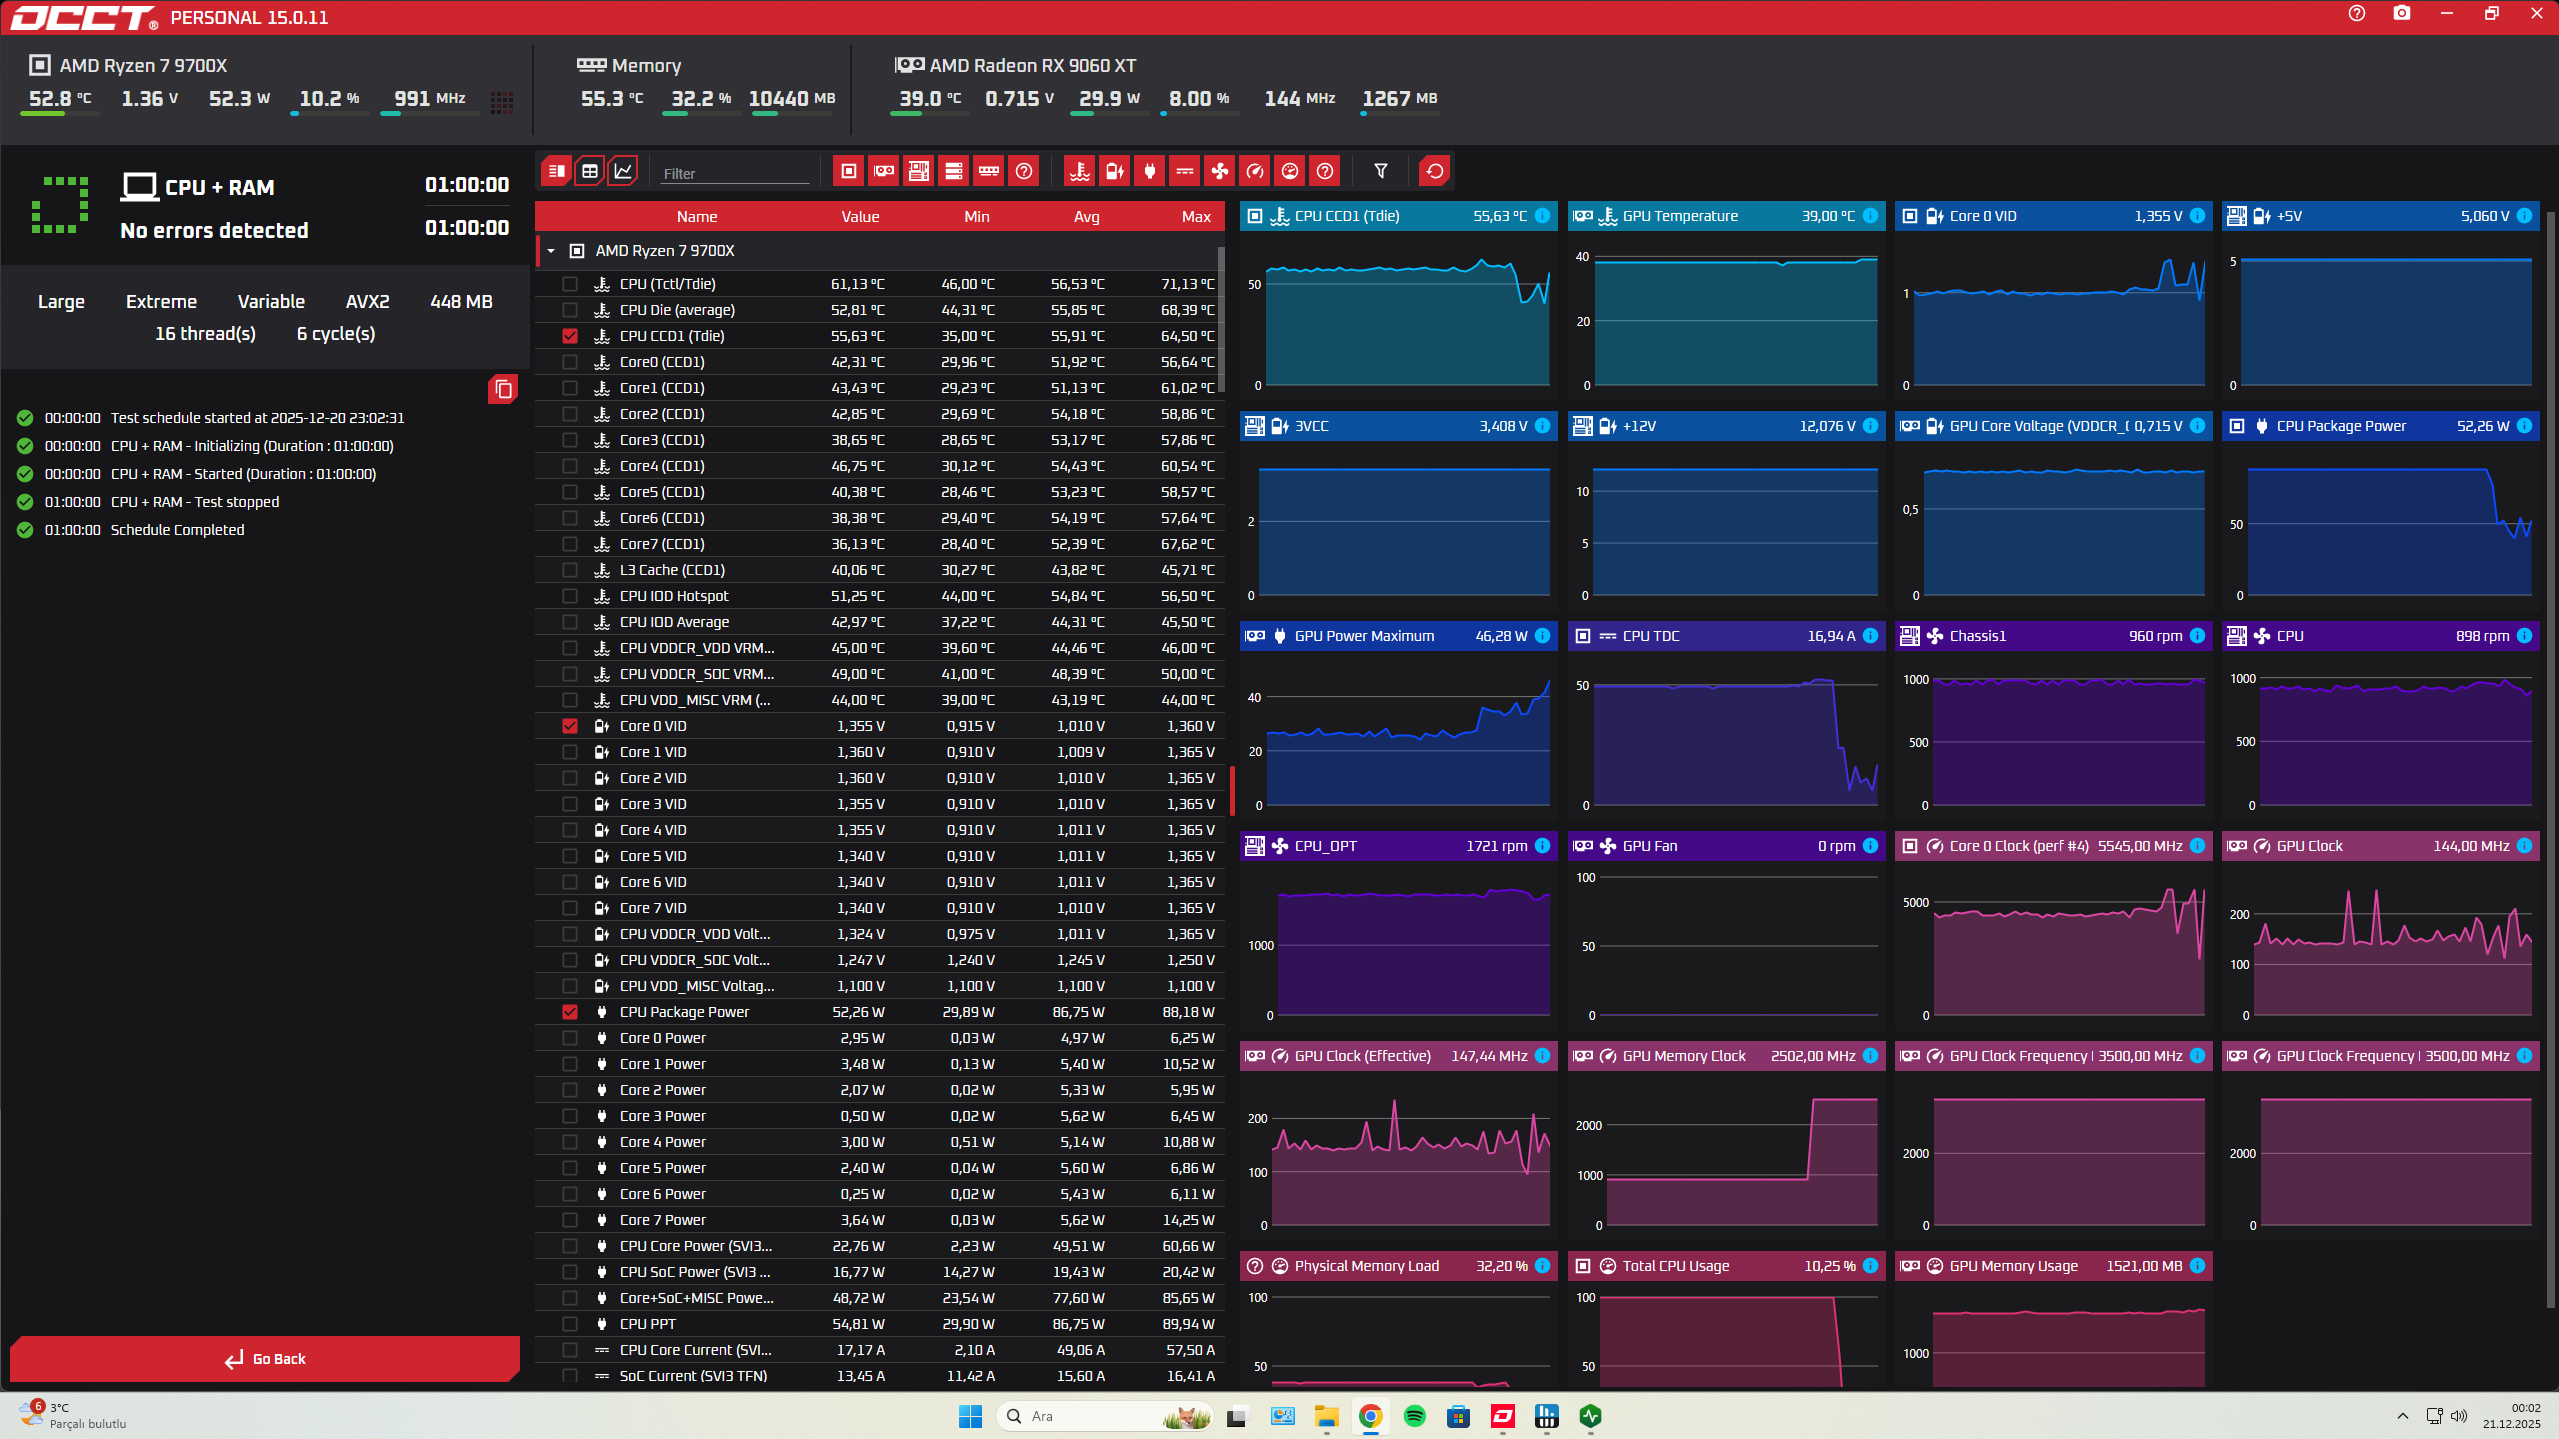Click the Avg column header
Screen dimensions: 2559x1439
coord(1086,217)
